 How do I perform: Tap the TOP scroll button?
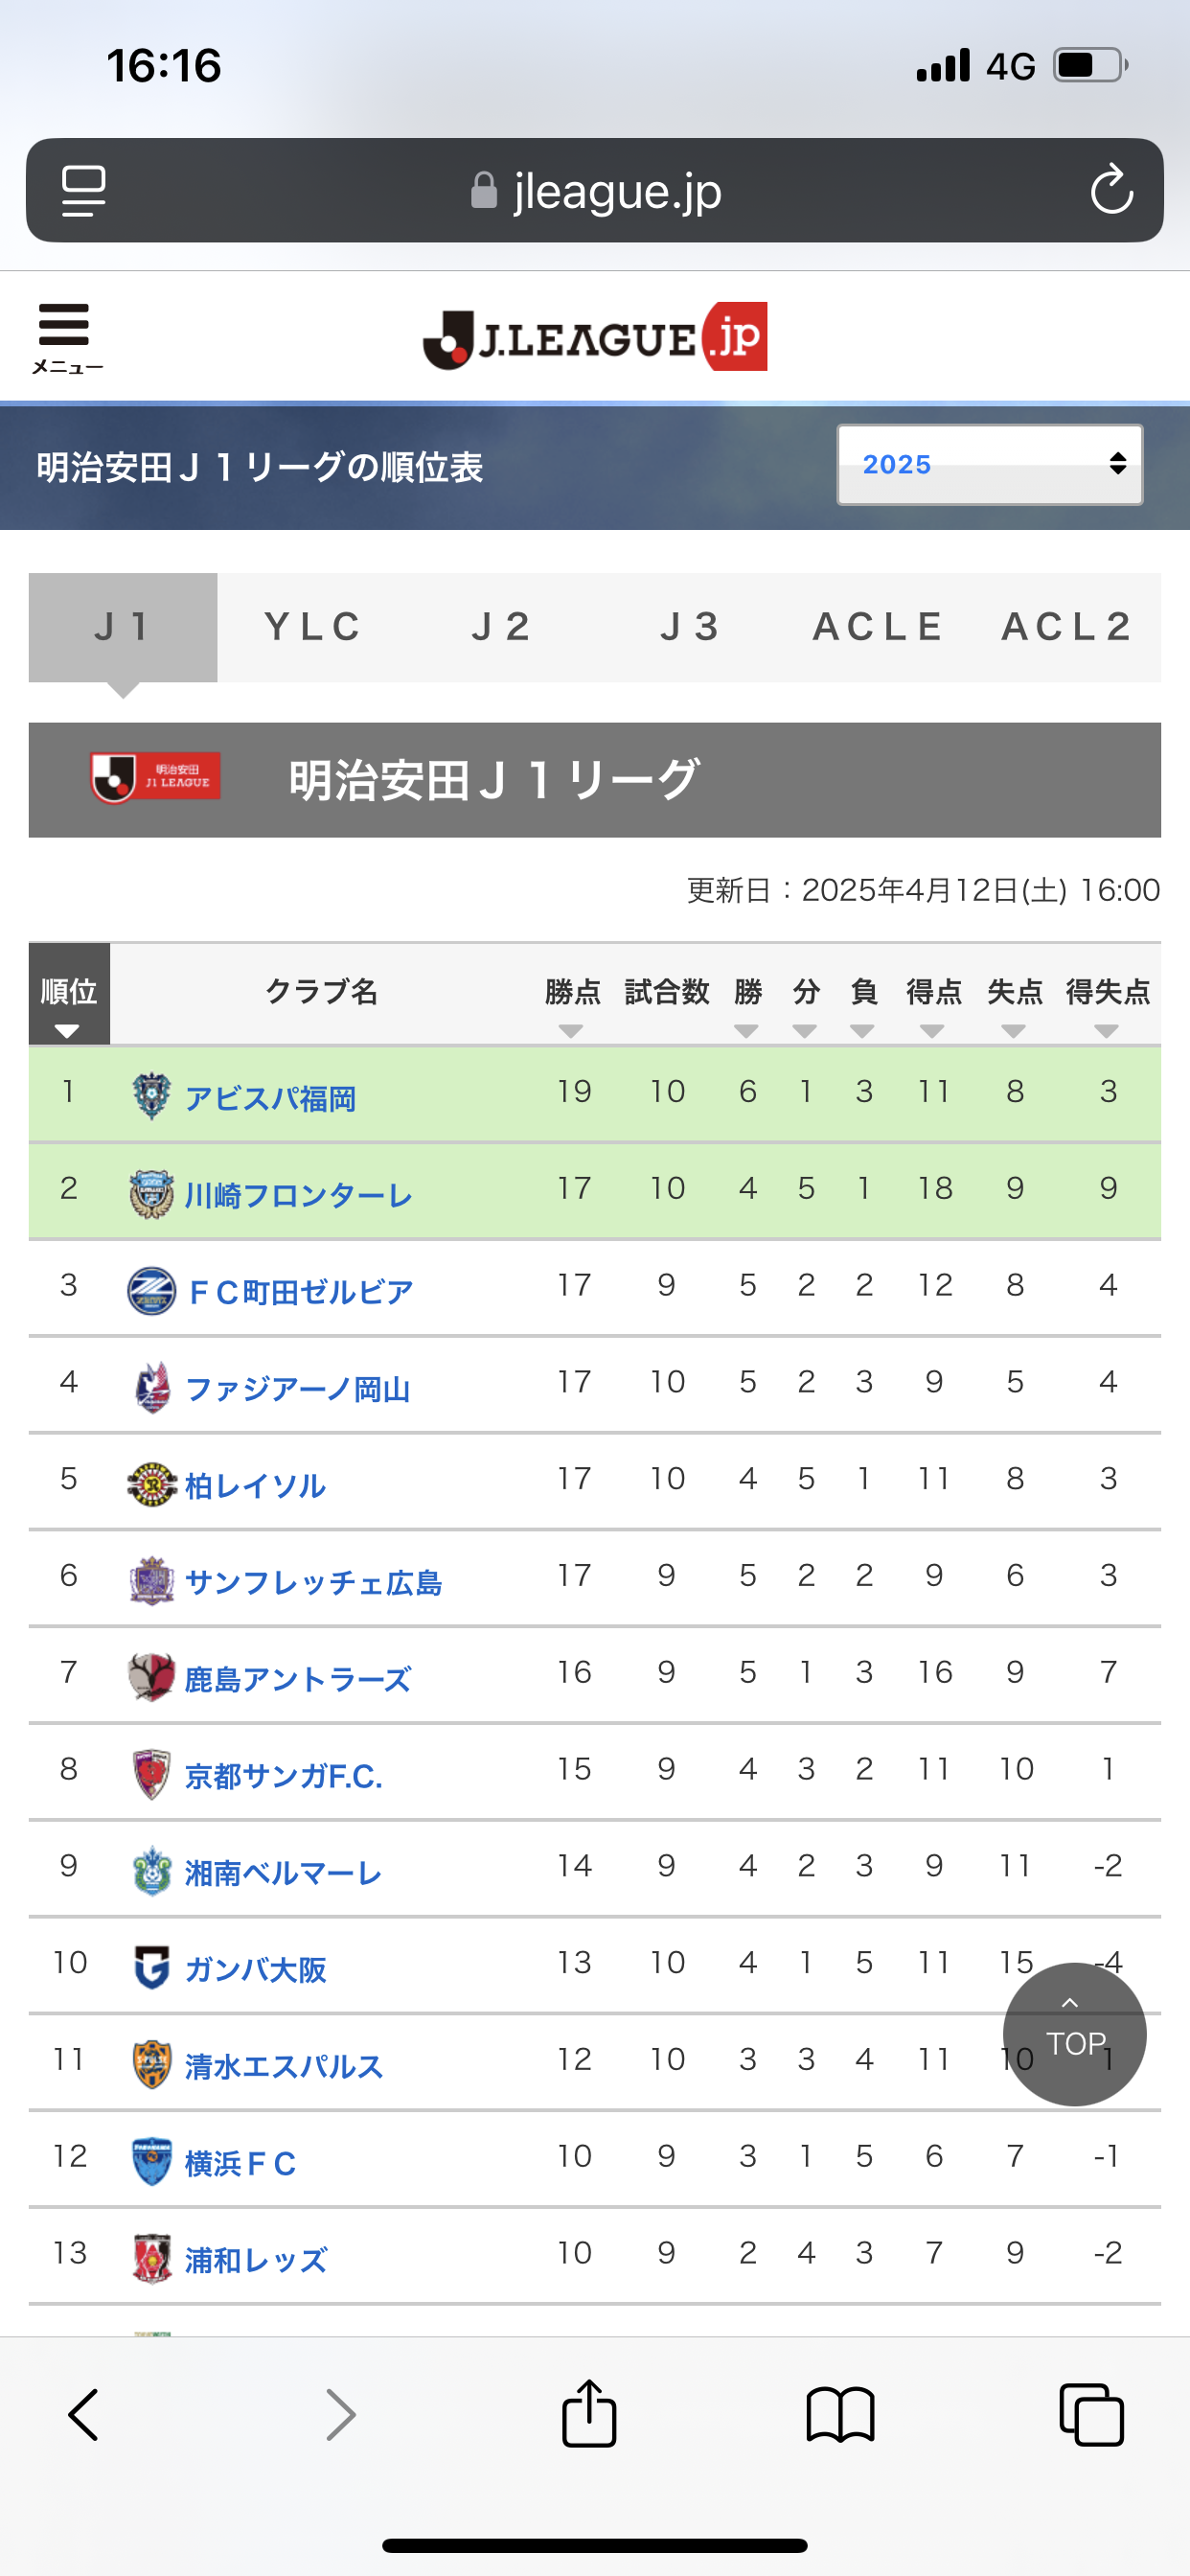click(x=1074, y=2033)
